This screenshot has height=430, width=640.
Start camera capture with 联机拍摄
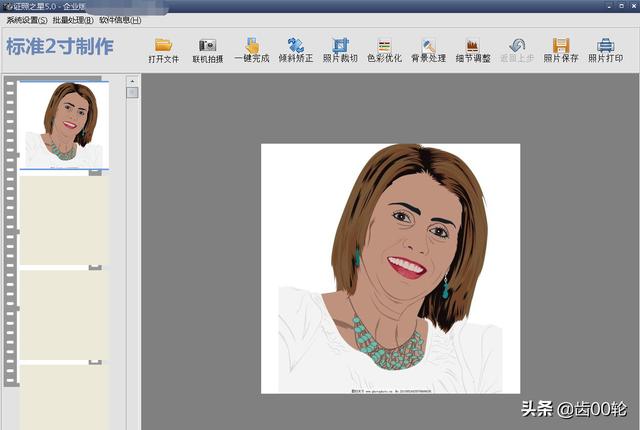(x=207, y=45)
